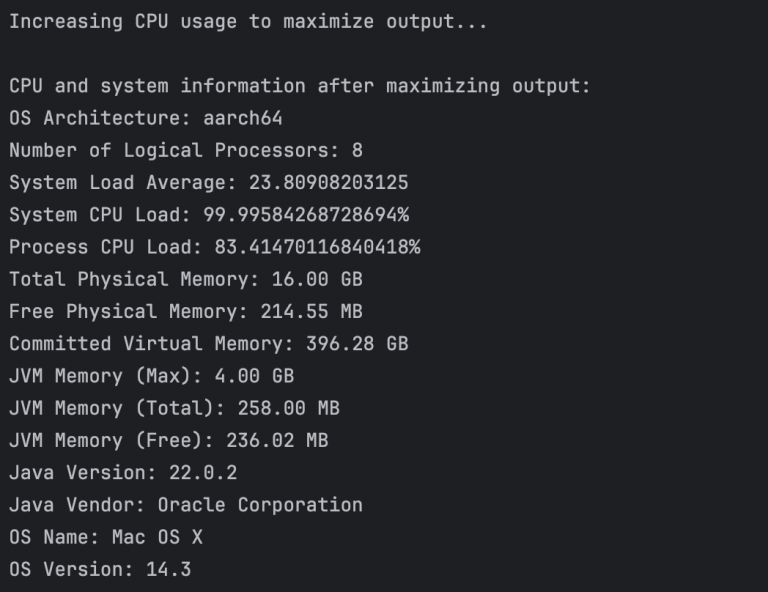Click the Java Version 22.0.2 line
Screen dimensions: 768x592
(123, 472)
